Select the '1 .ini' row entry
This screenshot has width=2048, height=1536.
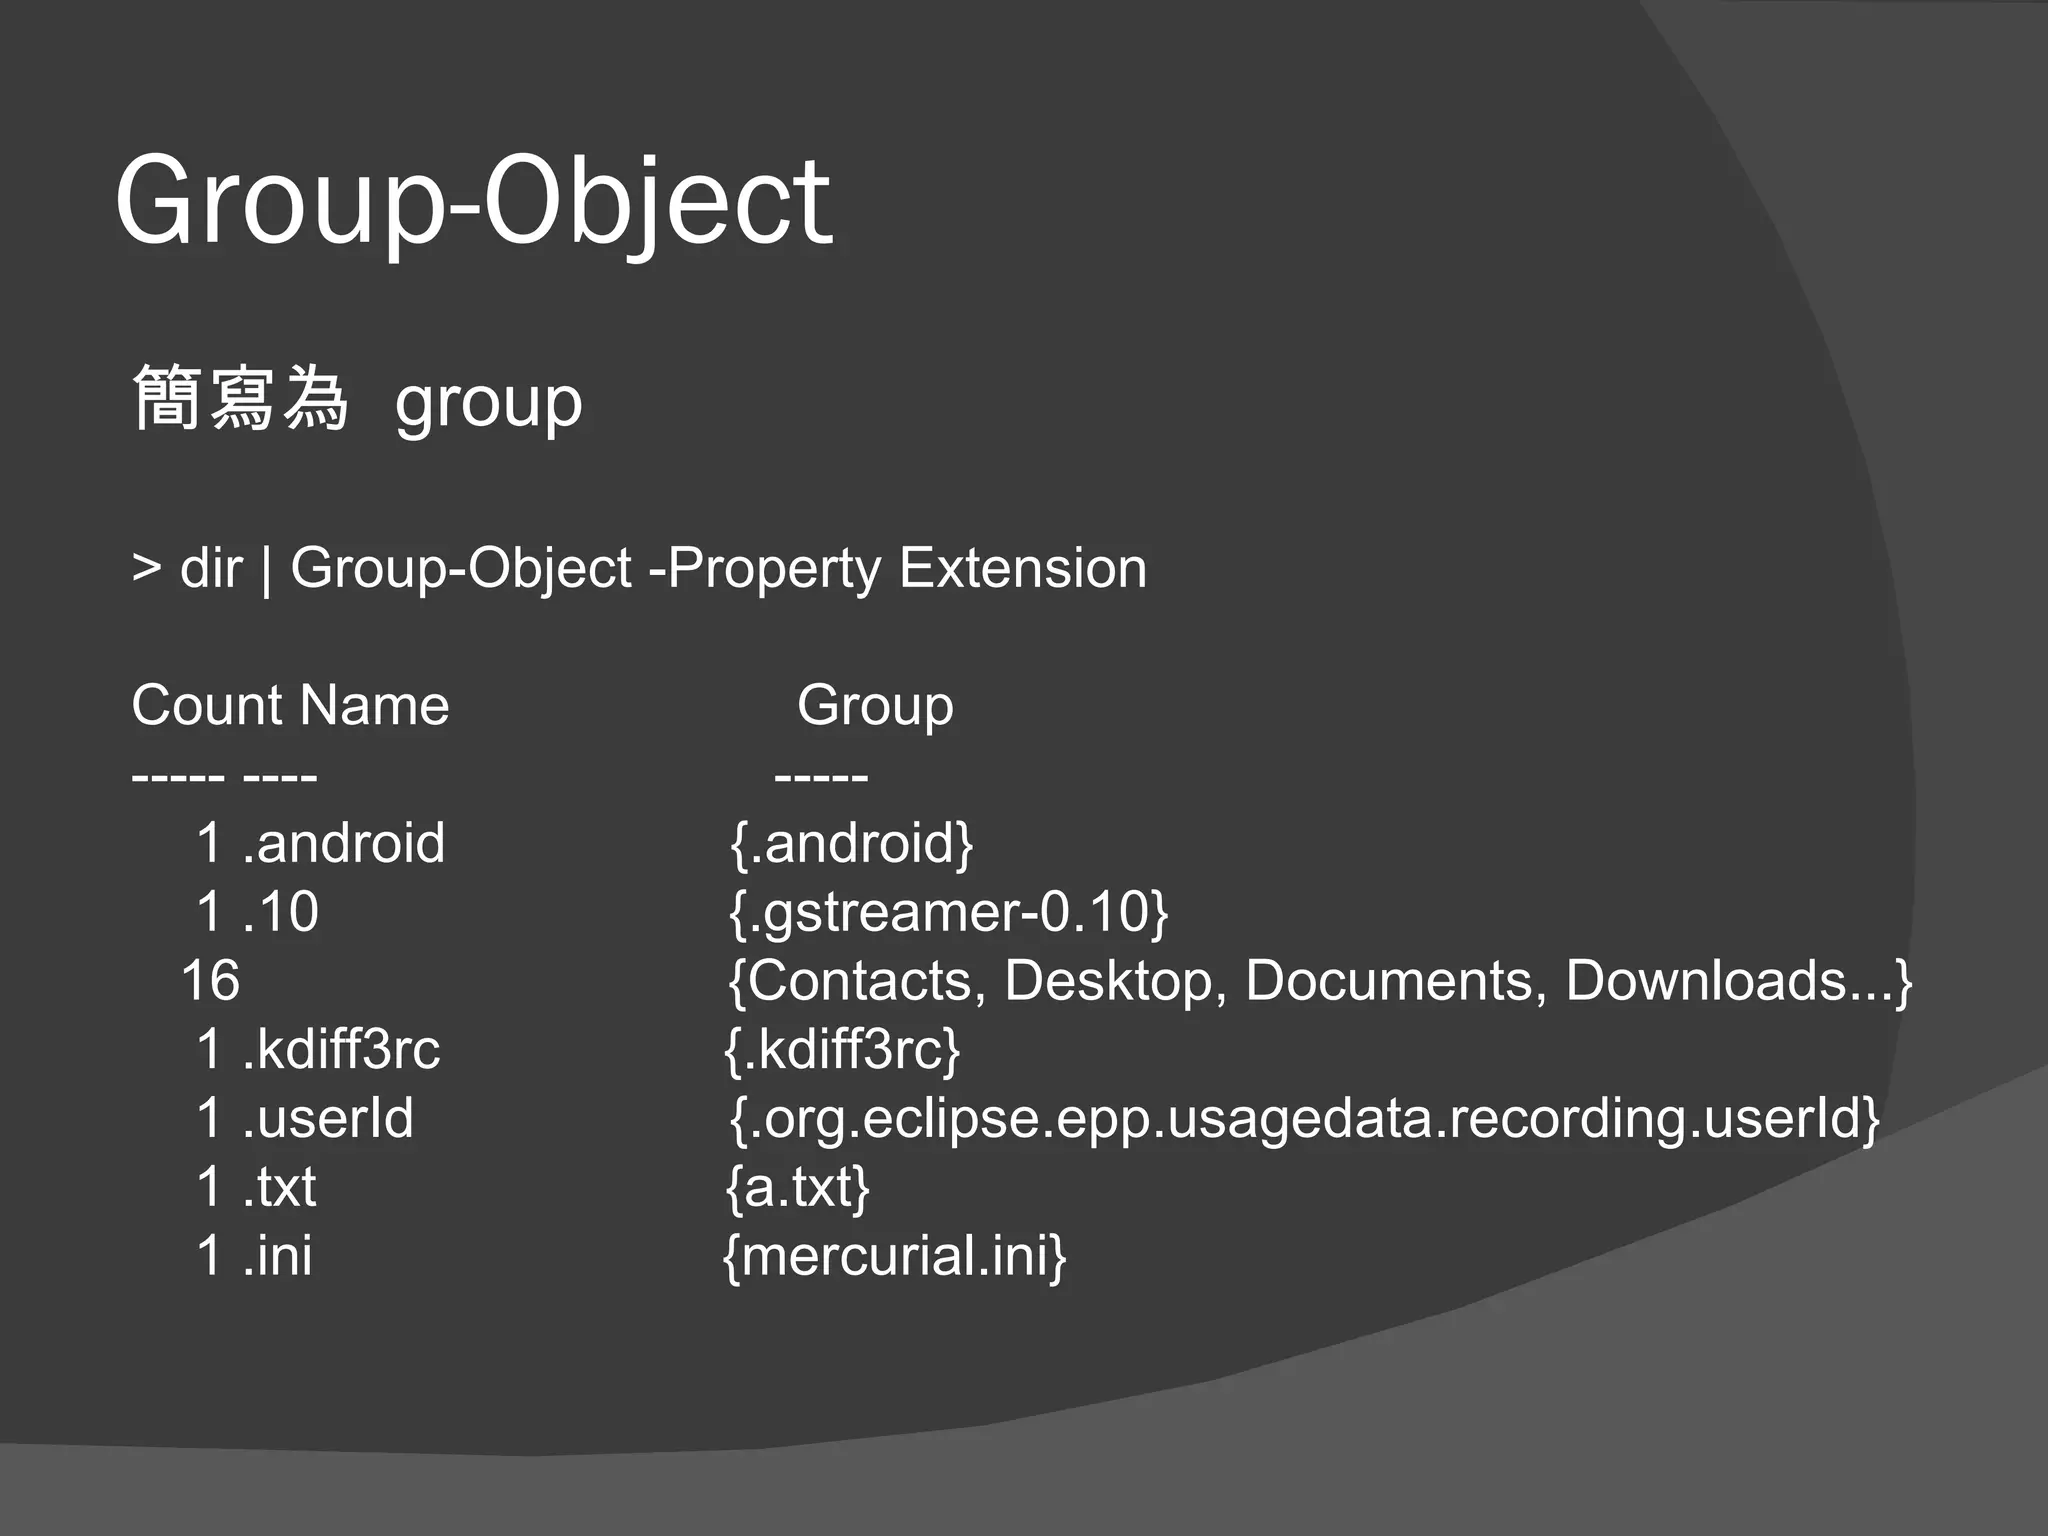254,1255
